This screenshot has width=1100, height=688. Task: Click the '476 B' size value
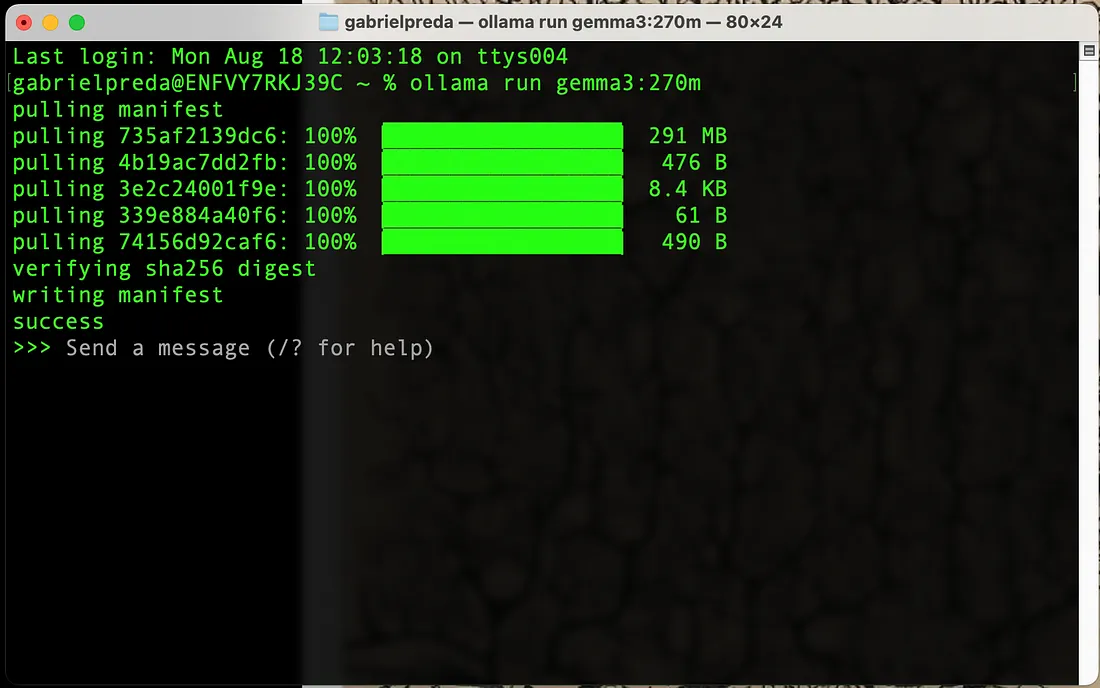[694, 162]
